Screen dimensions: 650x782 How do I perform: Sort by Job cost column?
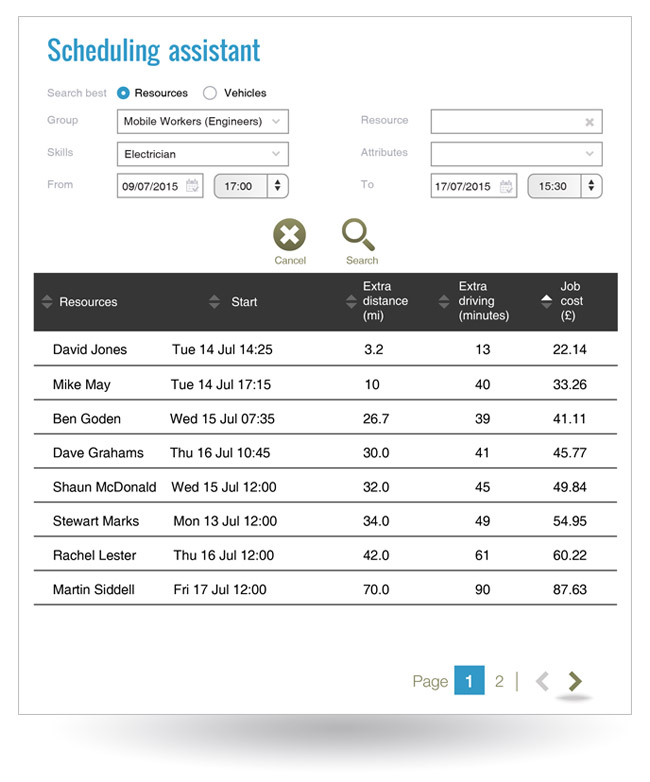[545, 301]
